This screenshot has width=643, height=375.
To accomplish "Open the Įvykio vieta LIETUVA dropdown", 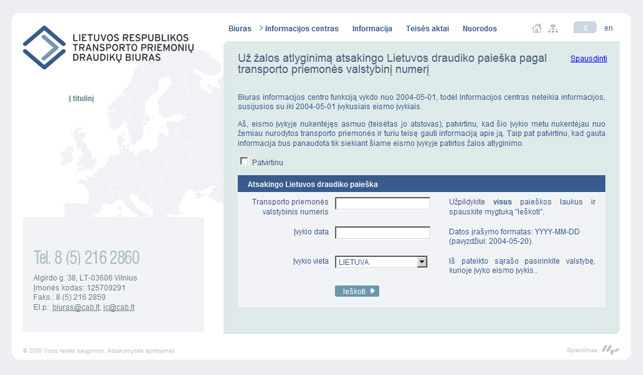I will point(381,262).
